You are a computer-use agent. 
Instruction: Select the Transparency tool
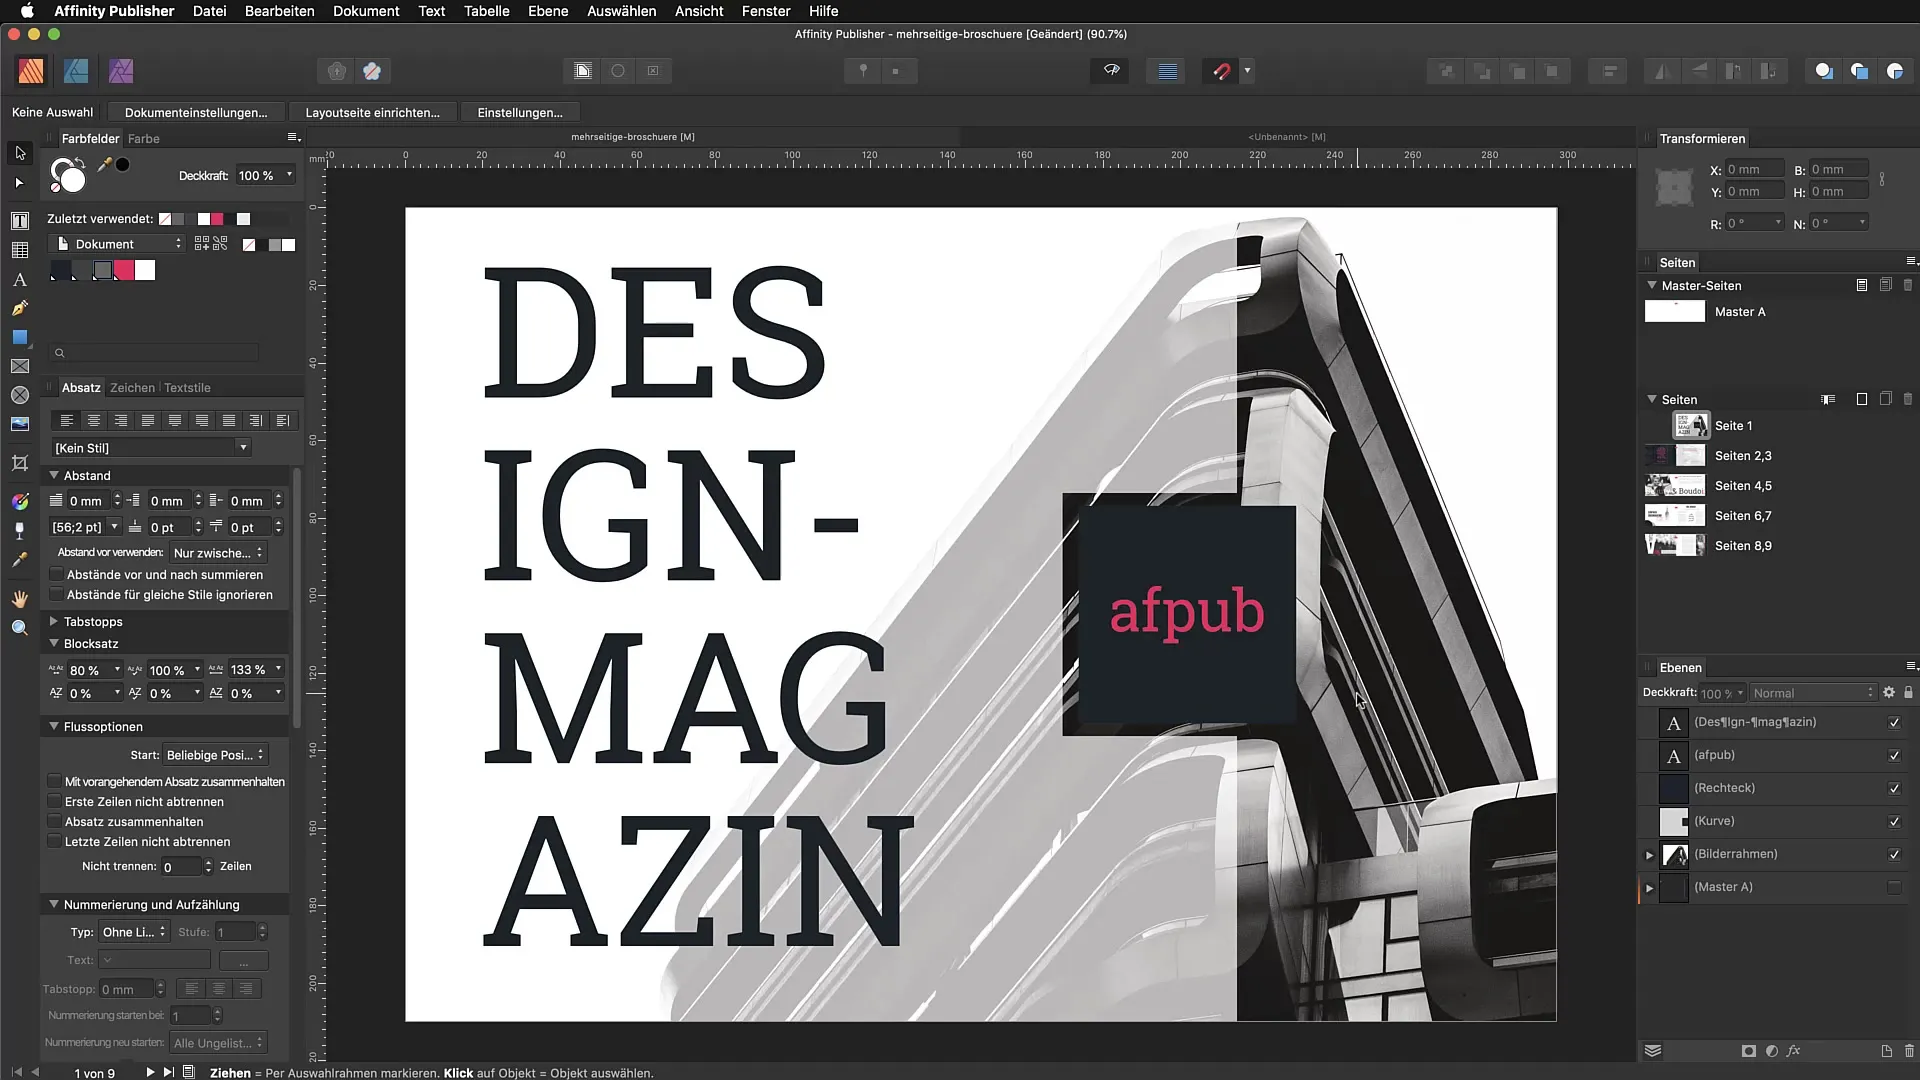(20, 530)
